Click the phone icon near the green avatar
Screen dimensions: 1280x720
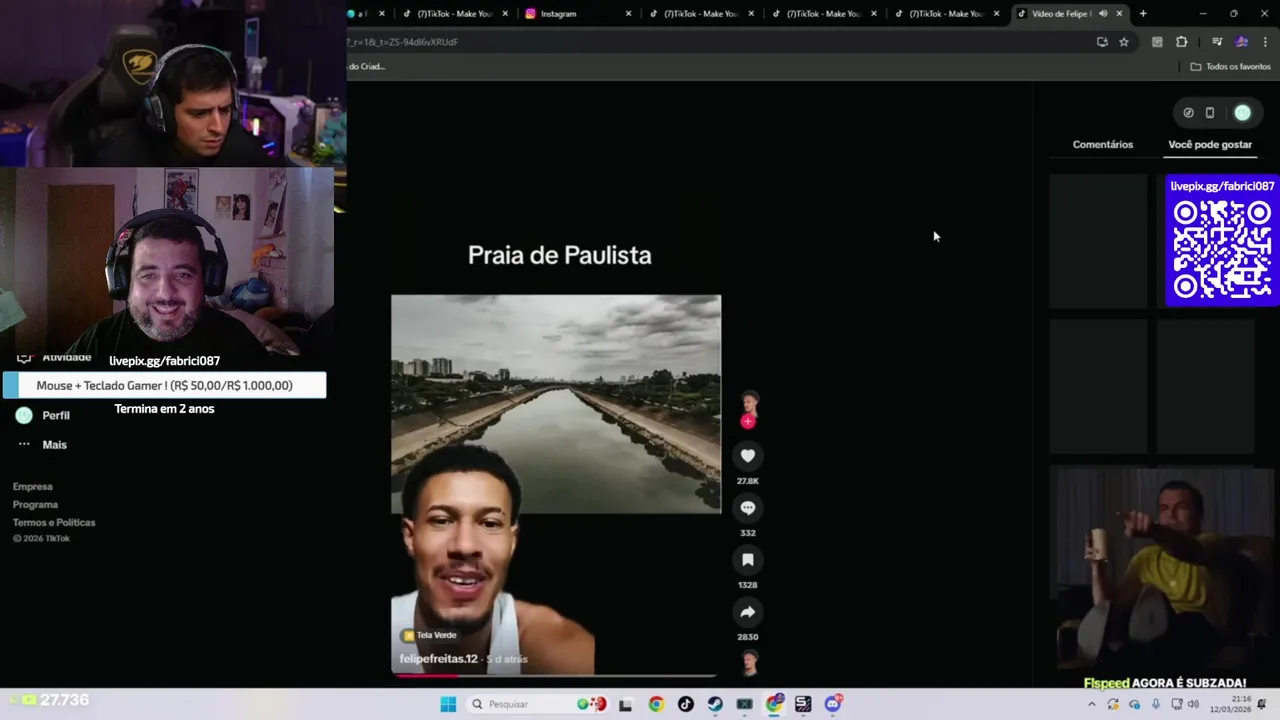(x=1210, y=113)
